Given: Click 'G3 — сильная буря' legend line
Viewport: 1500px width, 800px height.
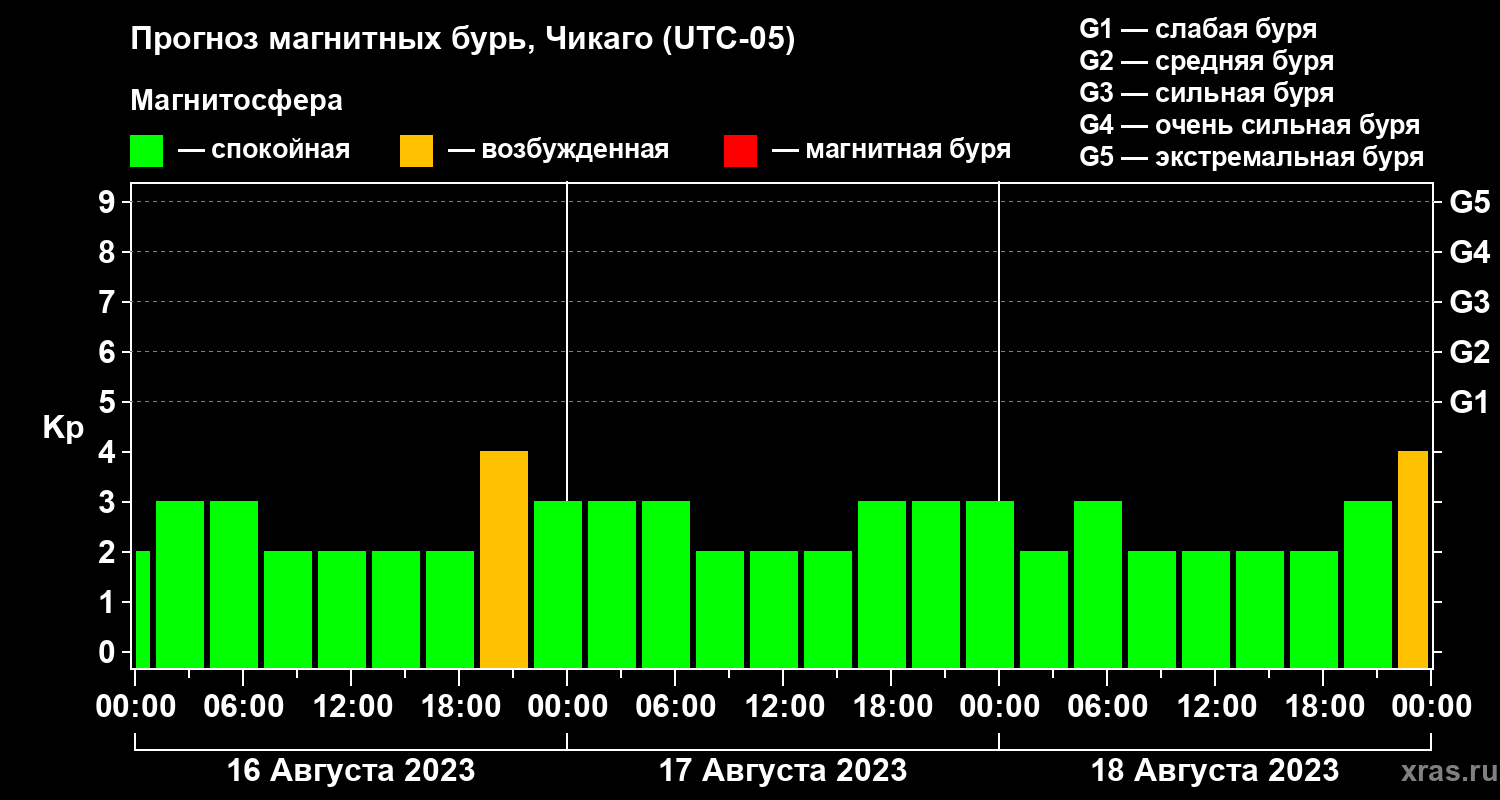Looking at the screenshot, I should (x=1206, y=93).
